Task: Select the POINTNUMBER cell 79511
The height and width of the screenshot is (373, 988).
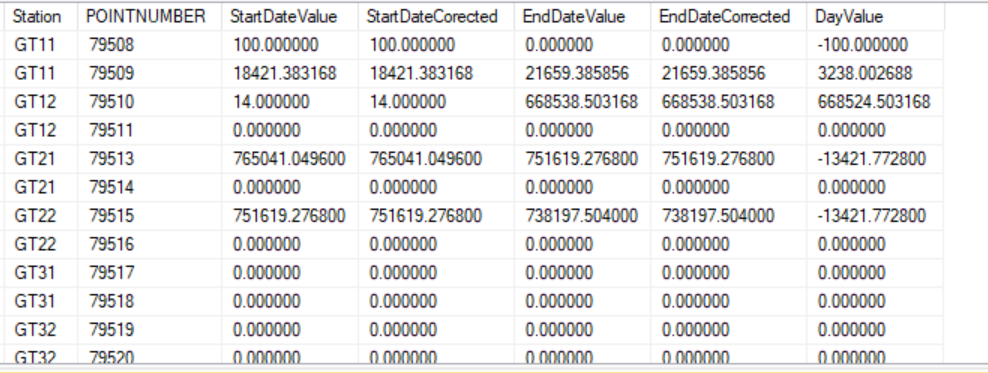Action: (x=149, y=130)
